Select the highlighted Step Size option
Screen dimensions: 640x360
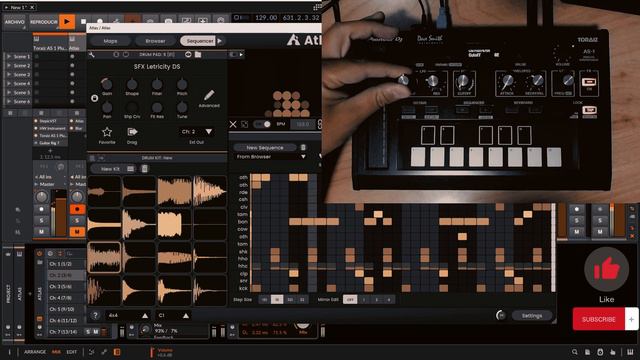pyautogui.click(x=277, y=300)
